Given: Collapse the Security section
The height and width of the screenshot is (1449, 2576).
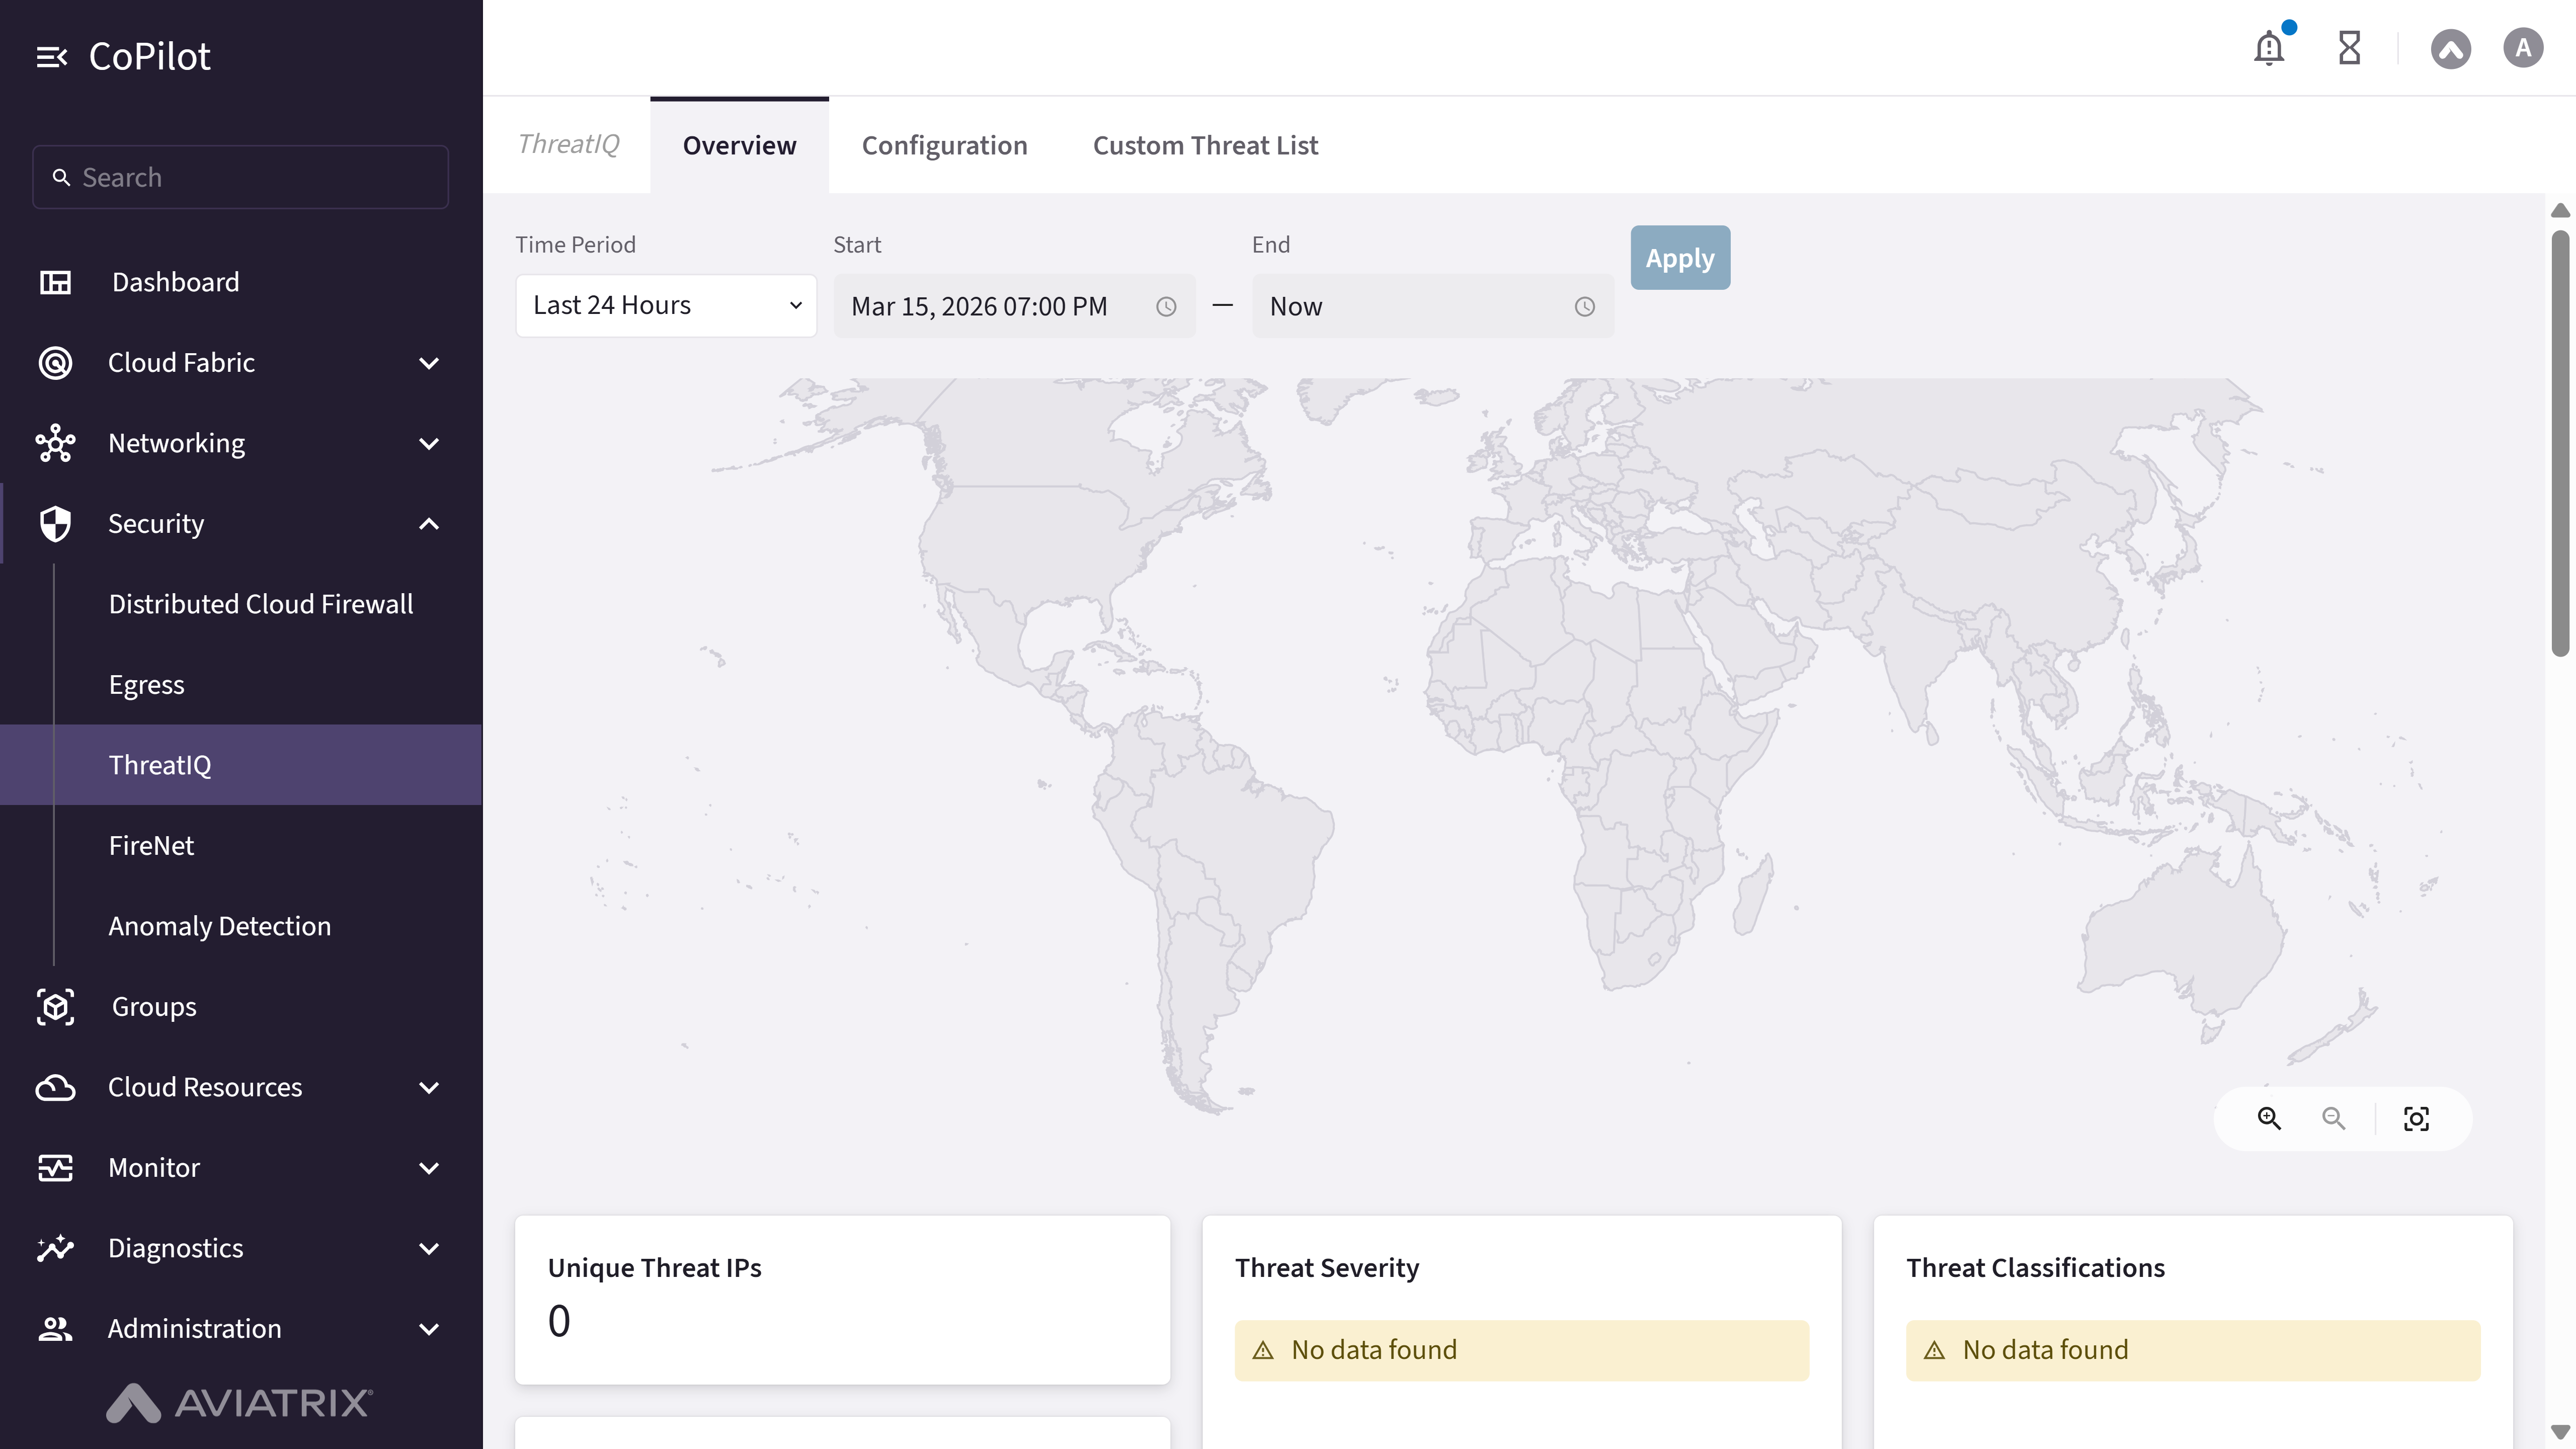Looking at the screenshot, I should [x=429, y=523].
